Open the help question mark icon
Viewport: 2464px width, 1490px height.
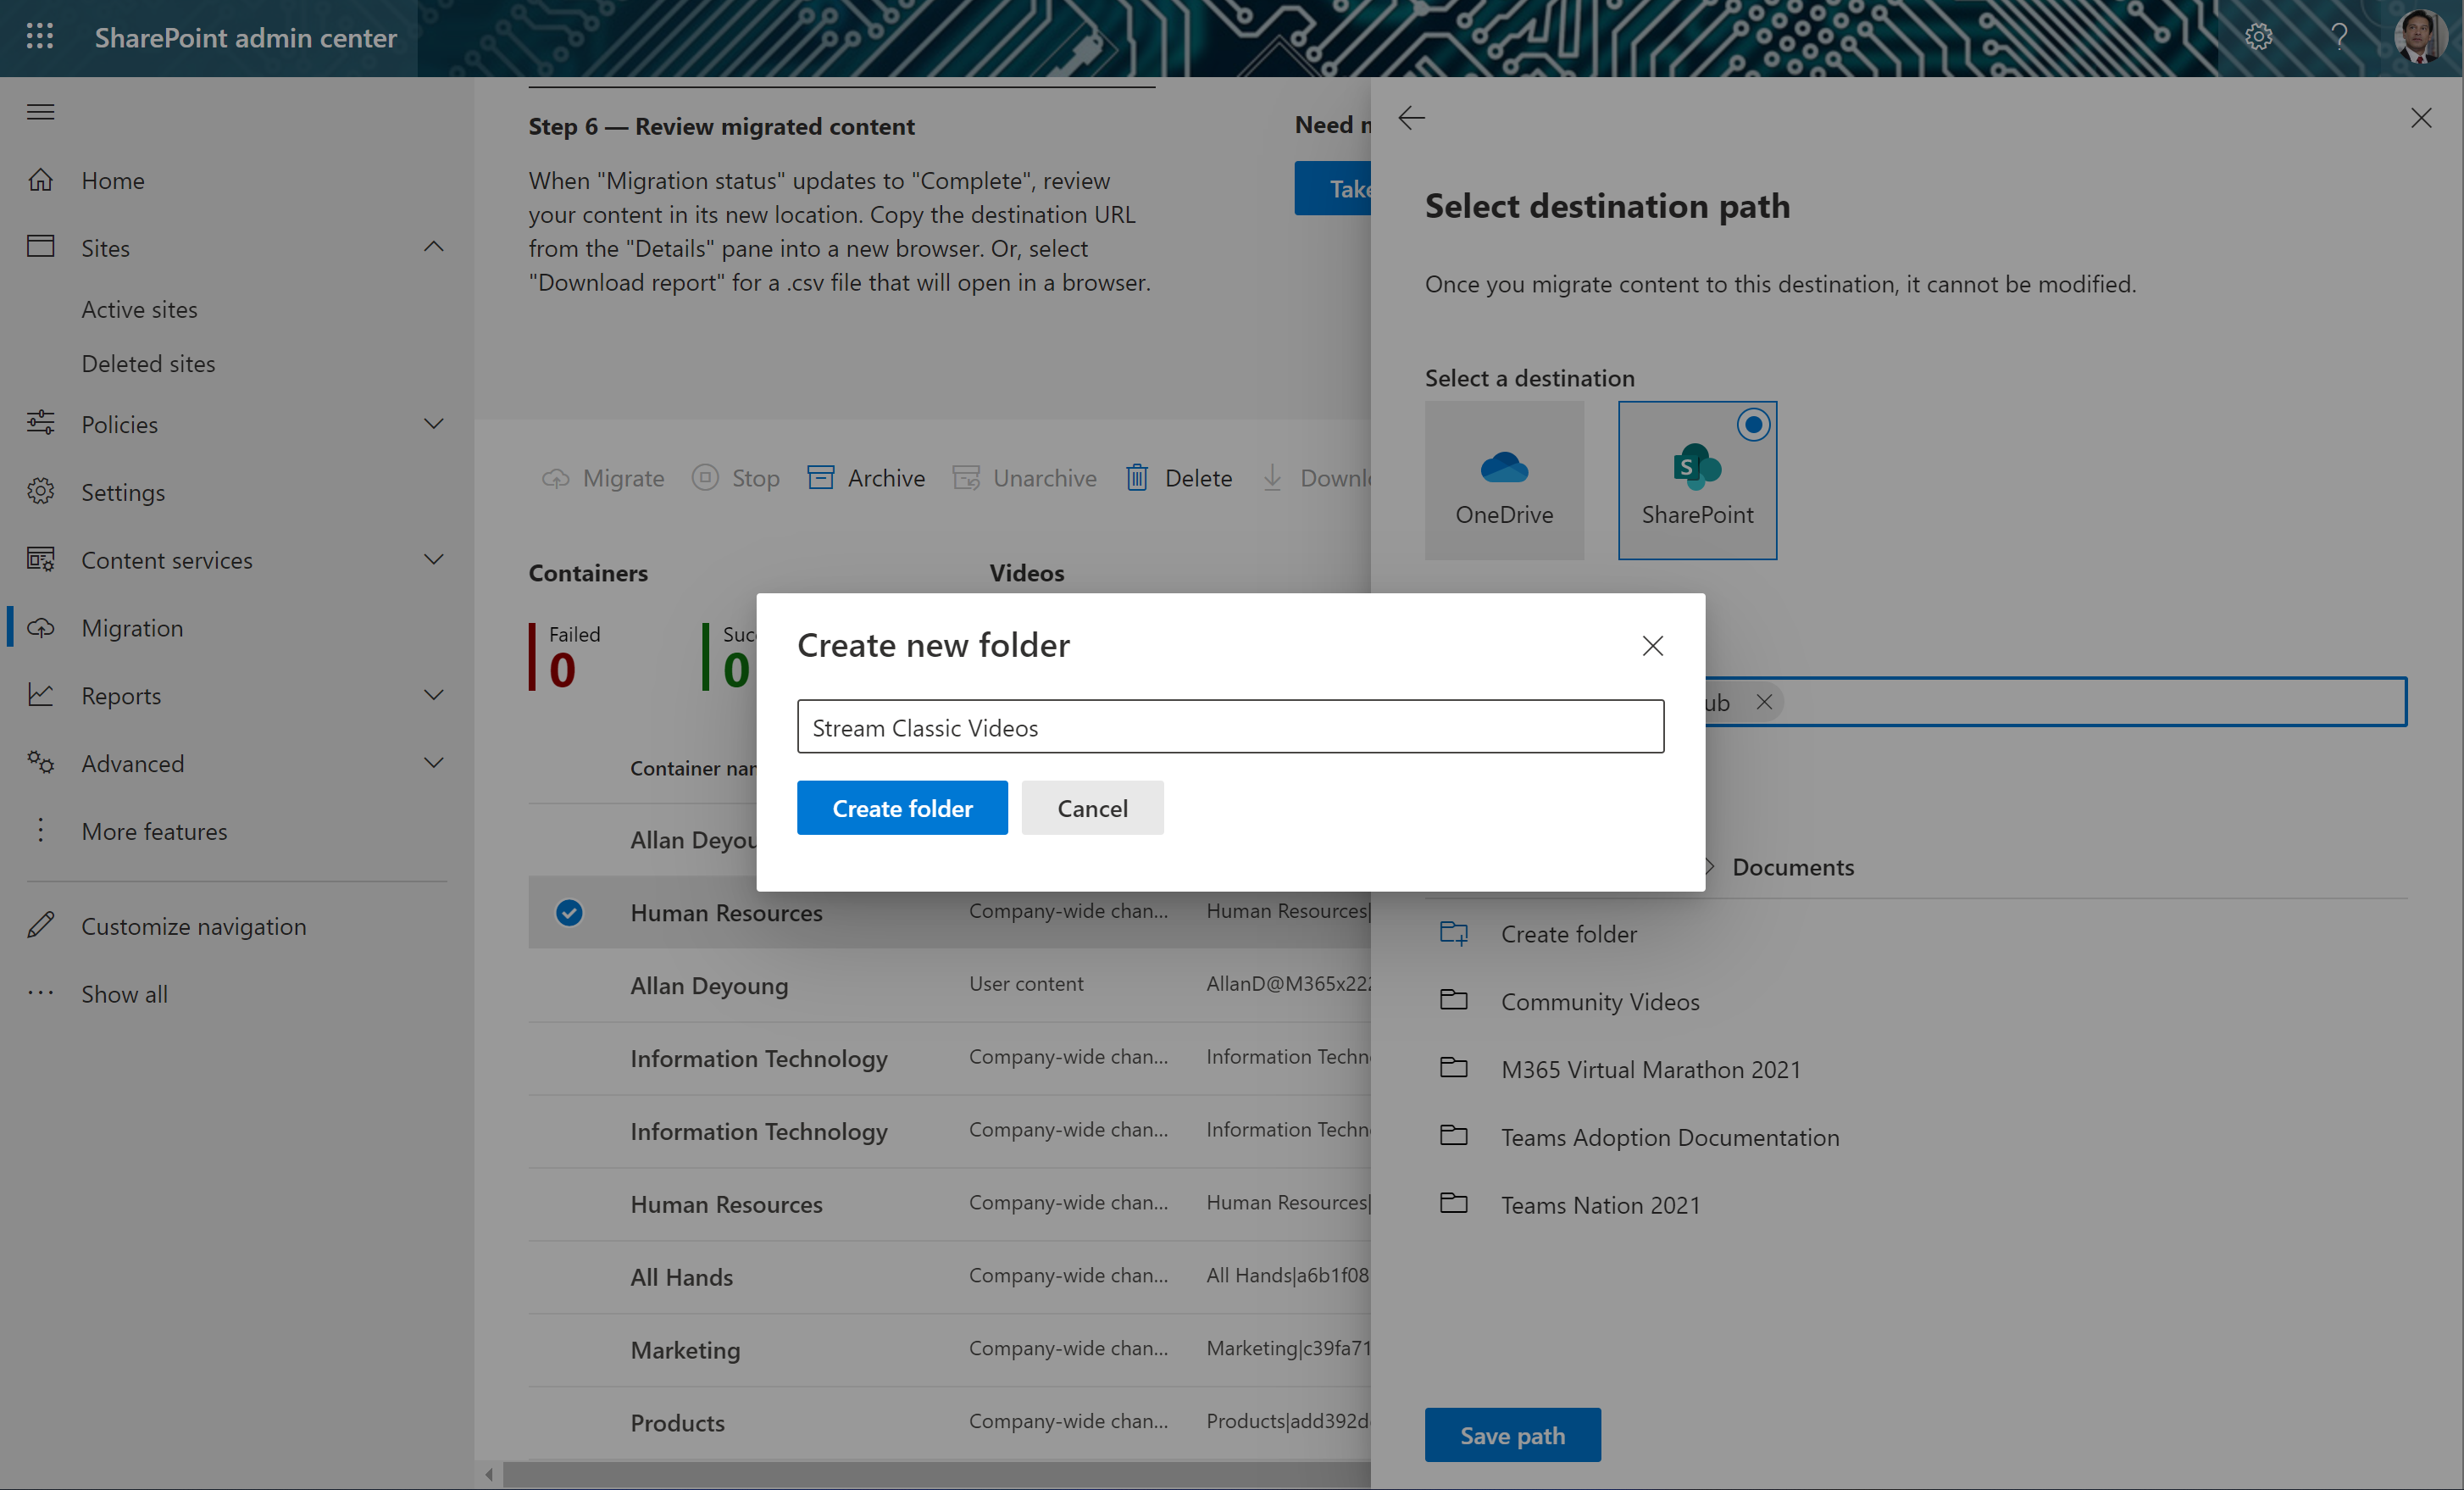[2338, 37]
